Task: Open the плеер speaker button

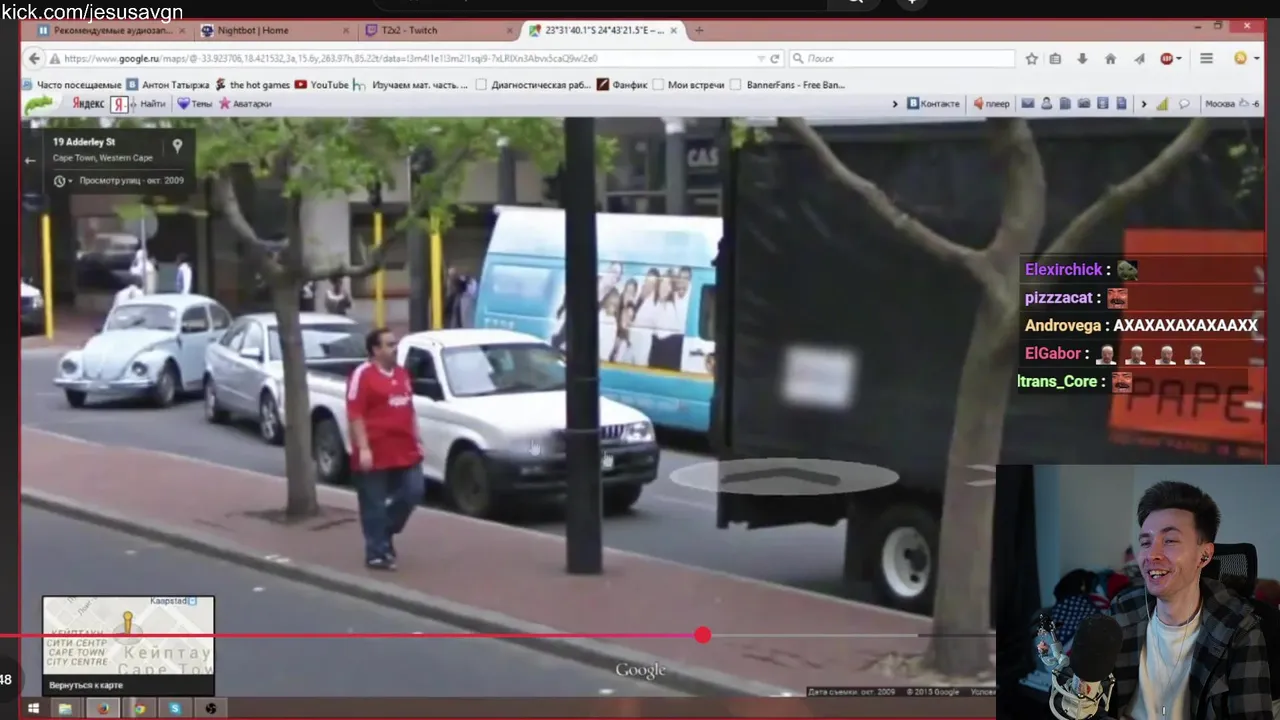Action: [x=991, y=104]
